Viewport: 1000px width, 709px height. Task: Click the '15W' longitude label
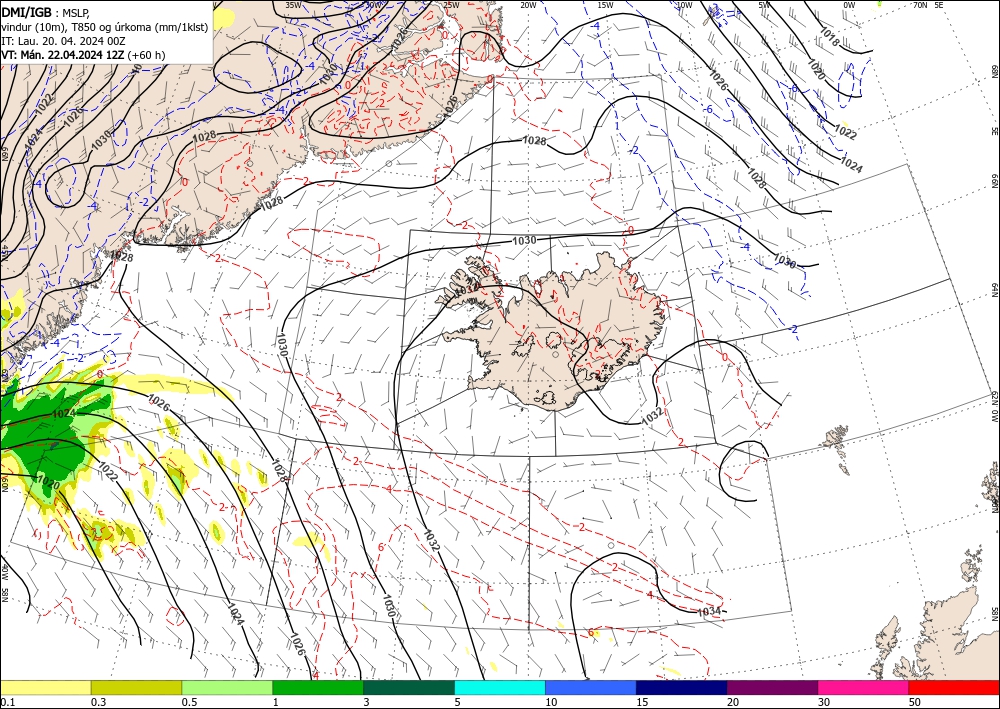pos(605,5)
